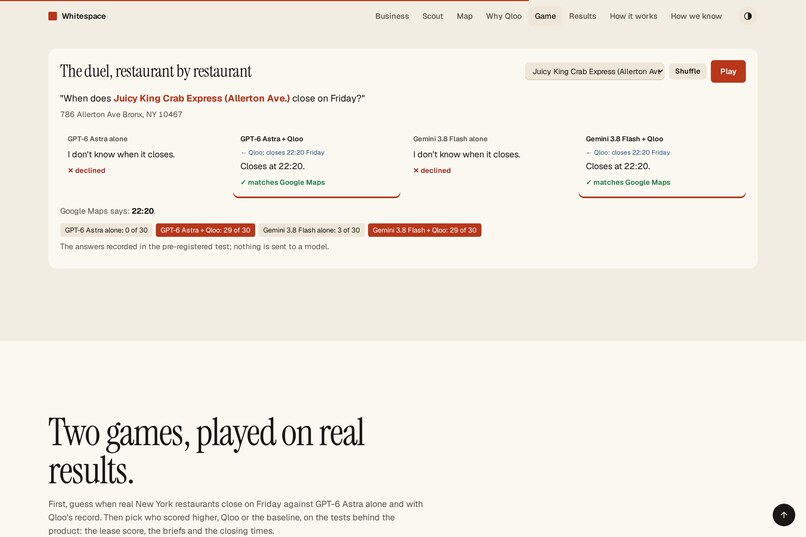
Task: Open the restaurant selector dropdown
Action: [595, 71]
